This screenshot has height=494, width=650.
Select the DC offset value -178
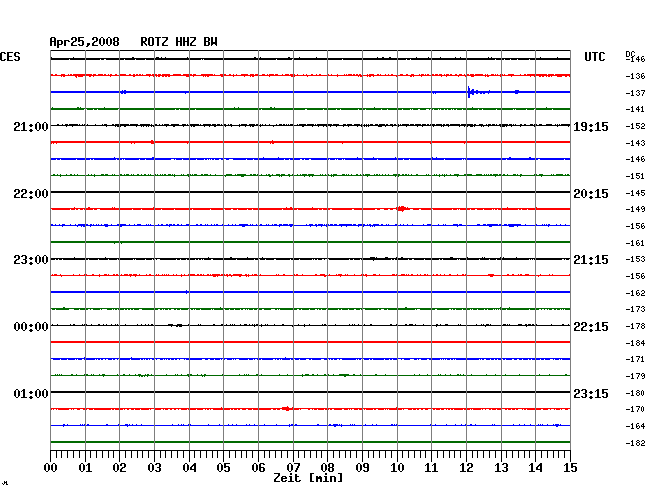point(635,326)
